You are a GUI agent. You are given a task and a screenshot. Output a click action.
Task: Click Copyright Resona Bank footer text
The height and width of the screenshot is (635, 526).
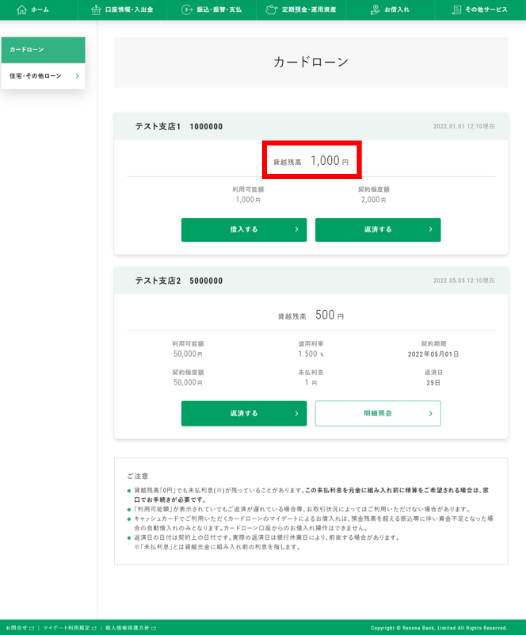point(439,628)
